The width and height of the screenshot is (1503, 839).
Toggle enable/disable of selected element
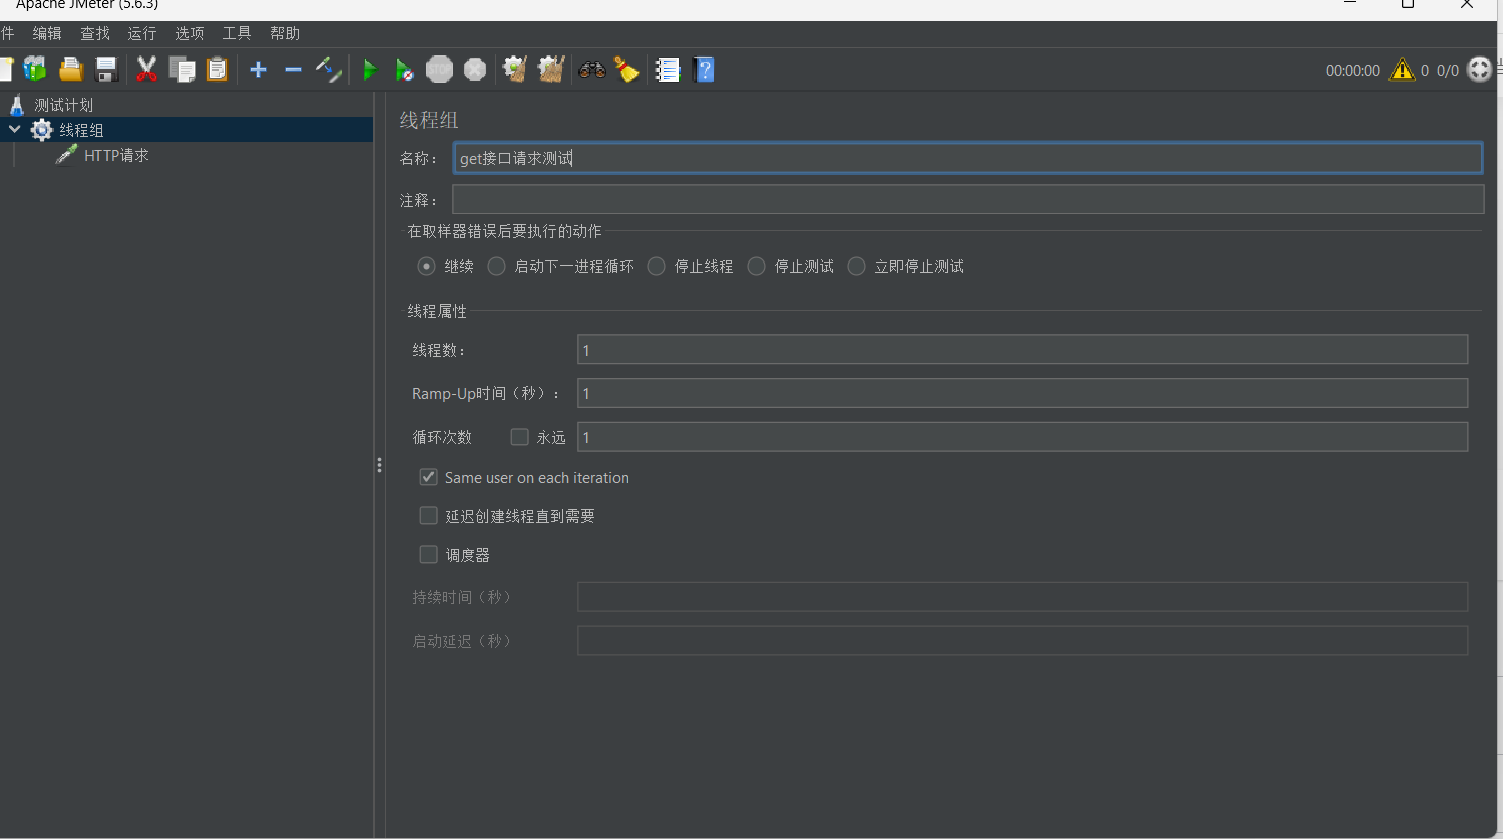coord(329,69)
